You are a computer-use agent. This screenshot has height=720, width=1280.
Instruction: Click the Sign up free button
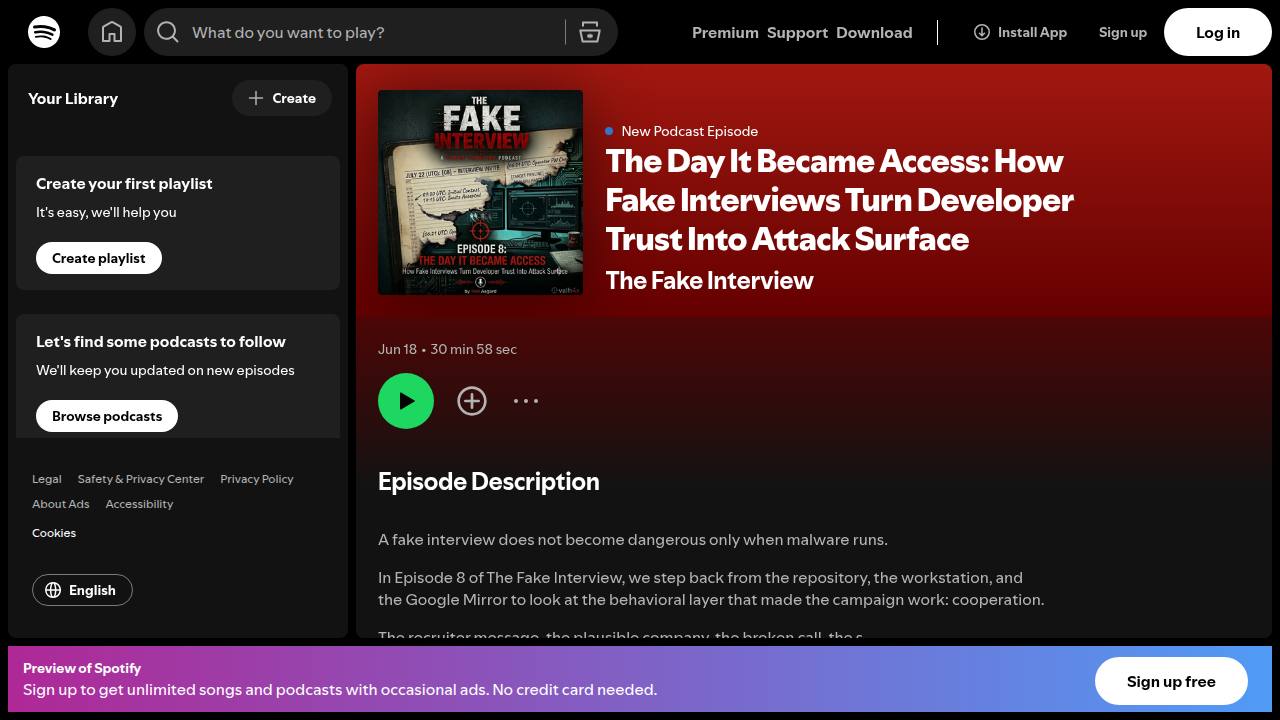click(1171, 682)
